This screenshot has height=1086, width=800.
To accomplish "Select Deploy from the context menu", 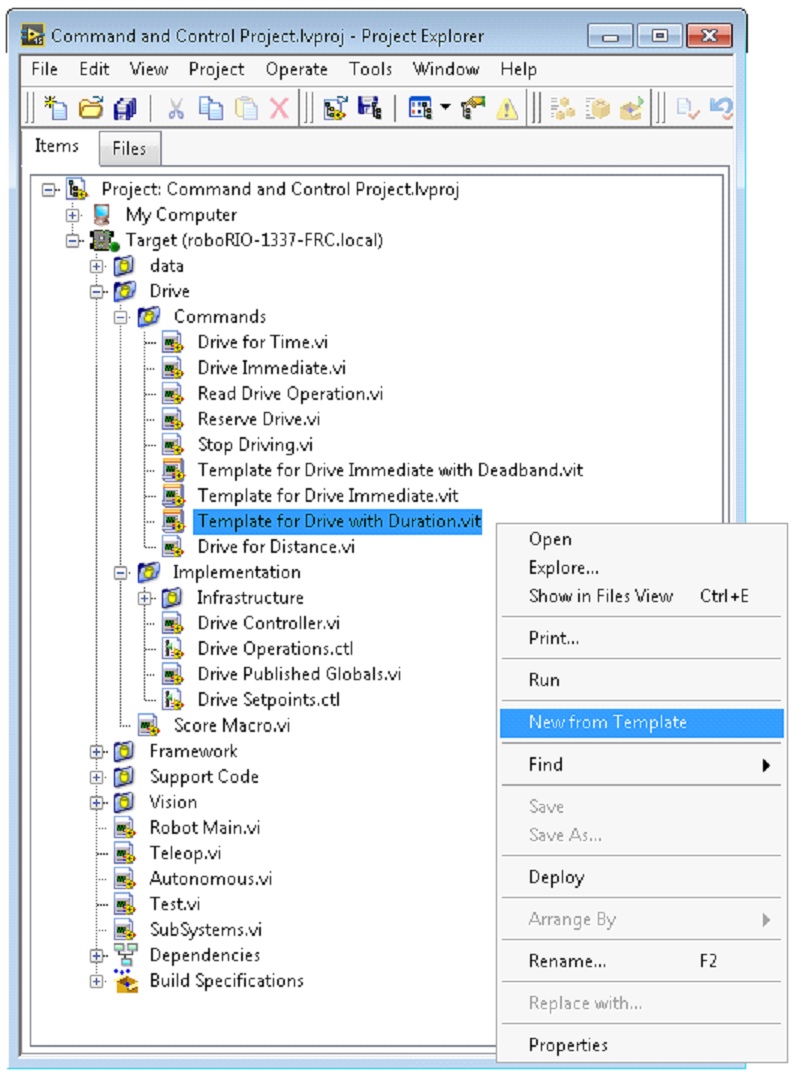I will [x=556, y=878].
